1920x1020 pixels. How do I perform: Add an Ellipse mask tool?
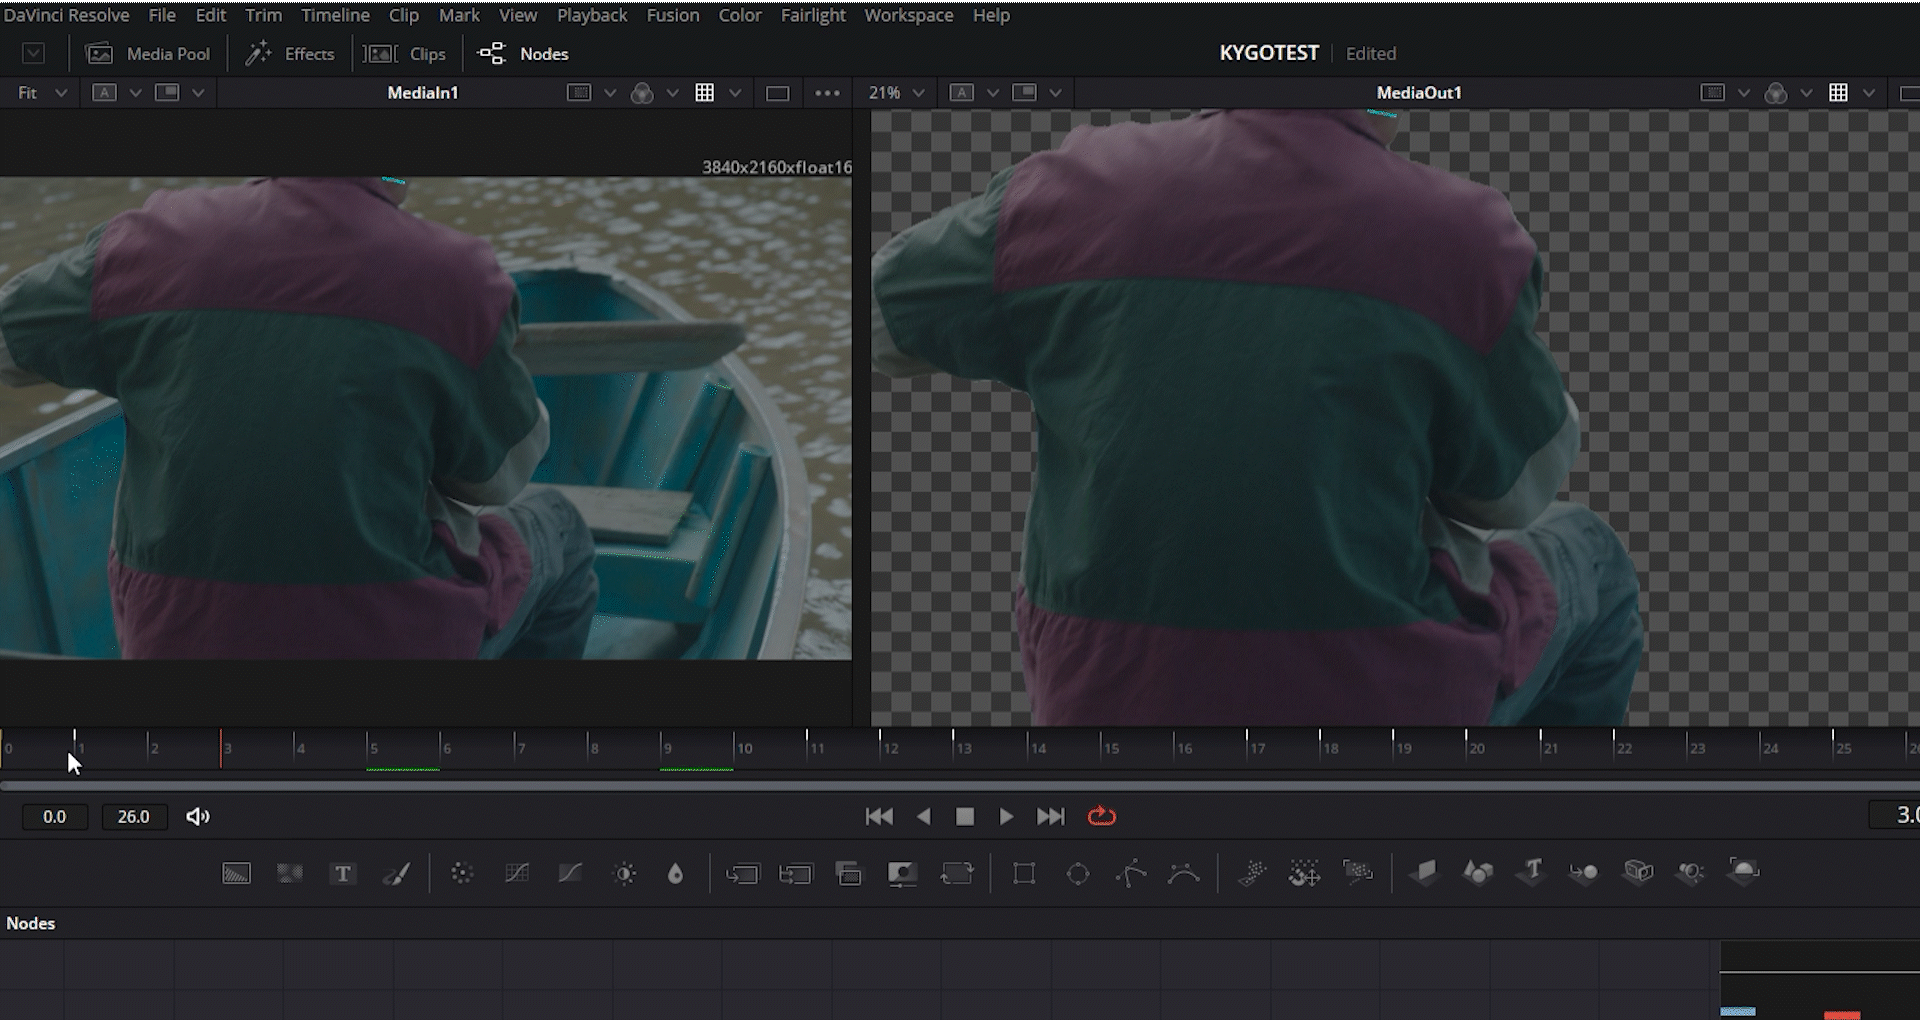pos(1078,874)
